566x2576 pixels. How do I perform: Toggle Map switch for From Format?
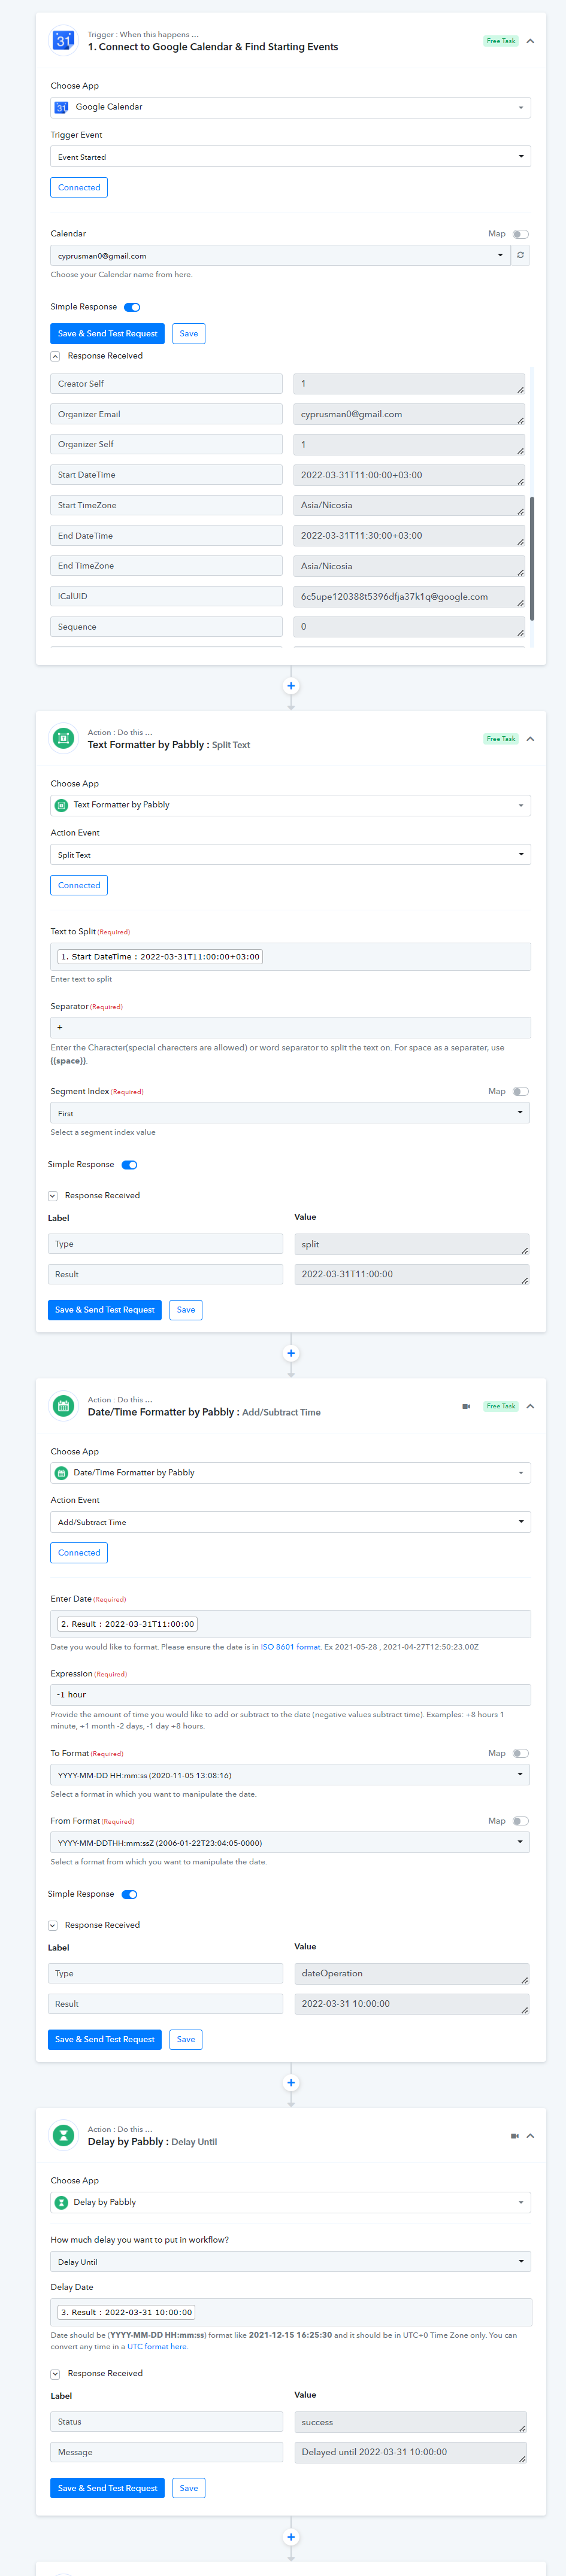(x=520, y=1821)
